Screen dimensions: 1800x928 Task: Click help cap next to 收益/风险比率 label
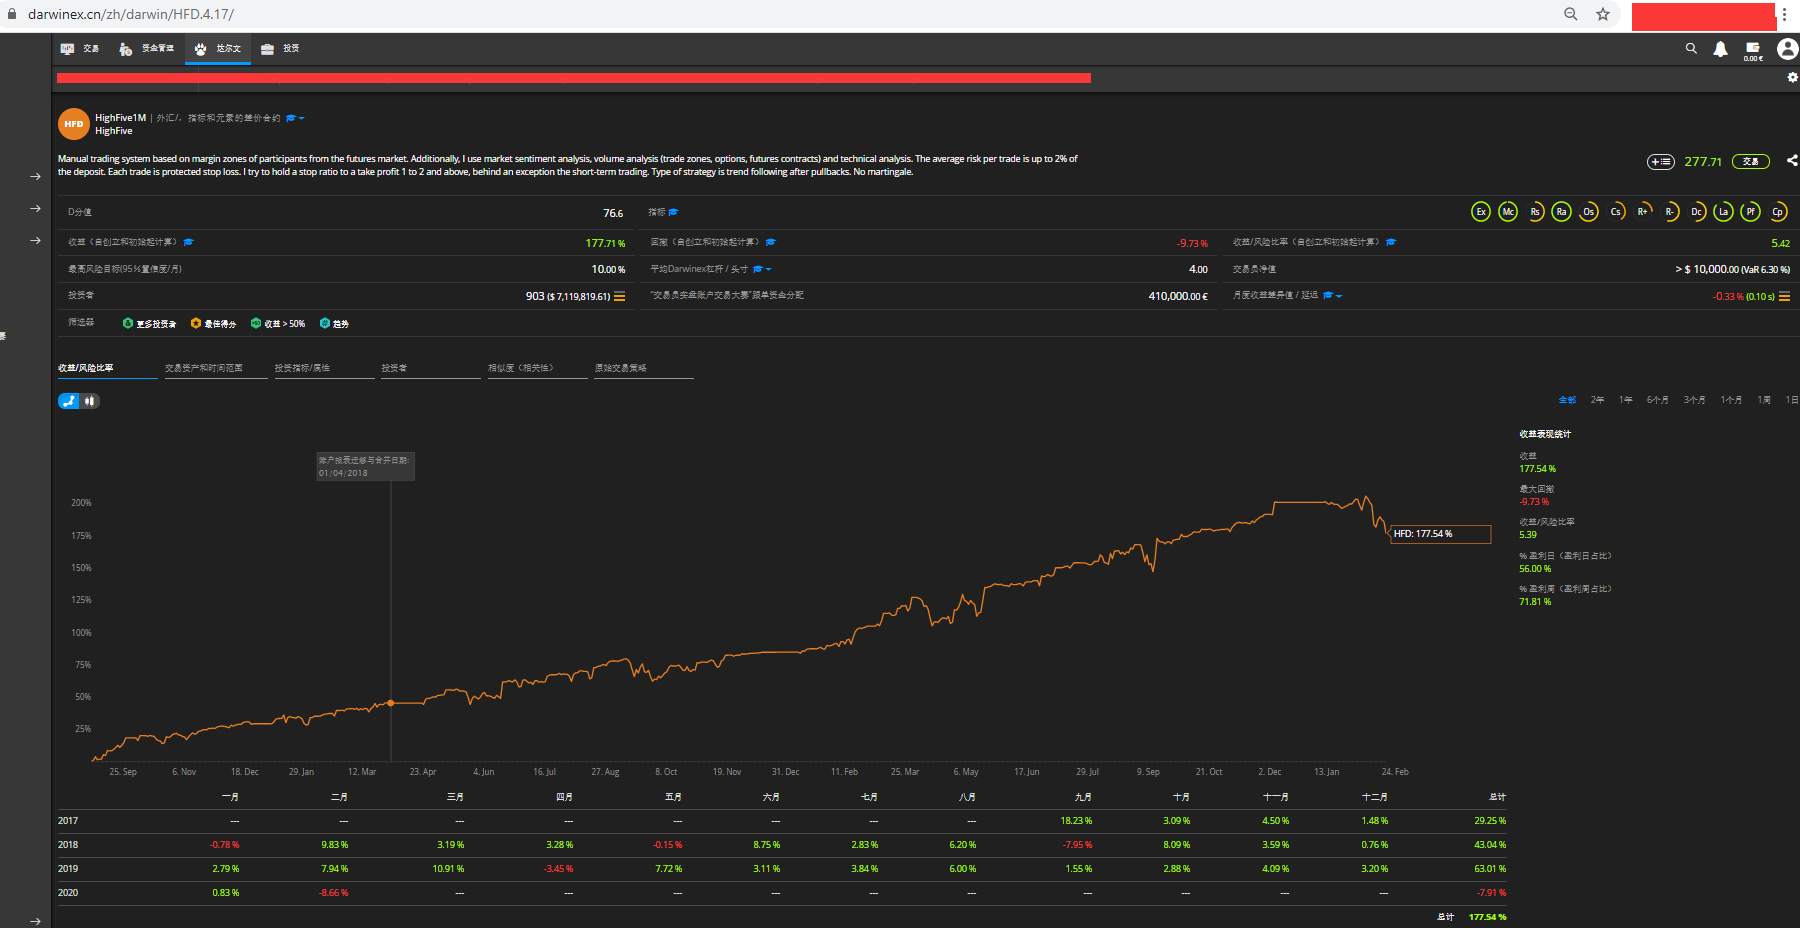pos(1390,242)
